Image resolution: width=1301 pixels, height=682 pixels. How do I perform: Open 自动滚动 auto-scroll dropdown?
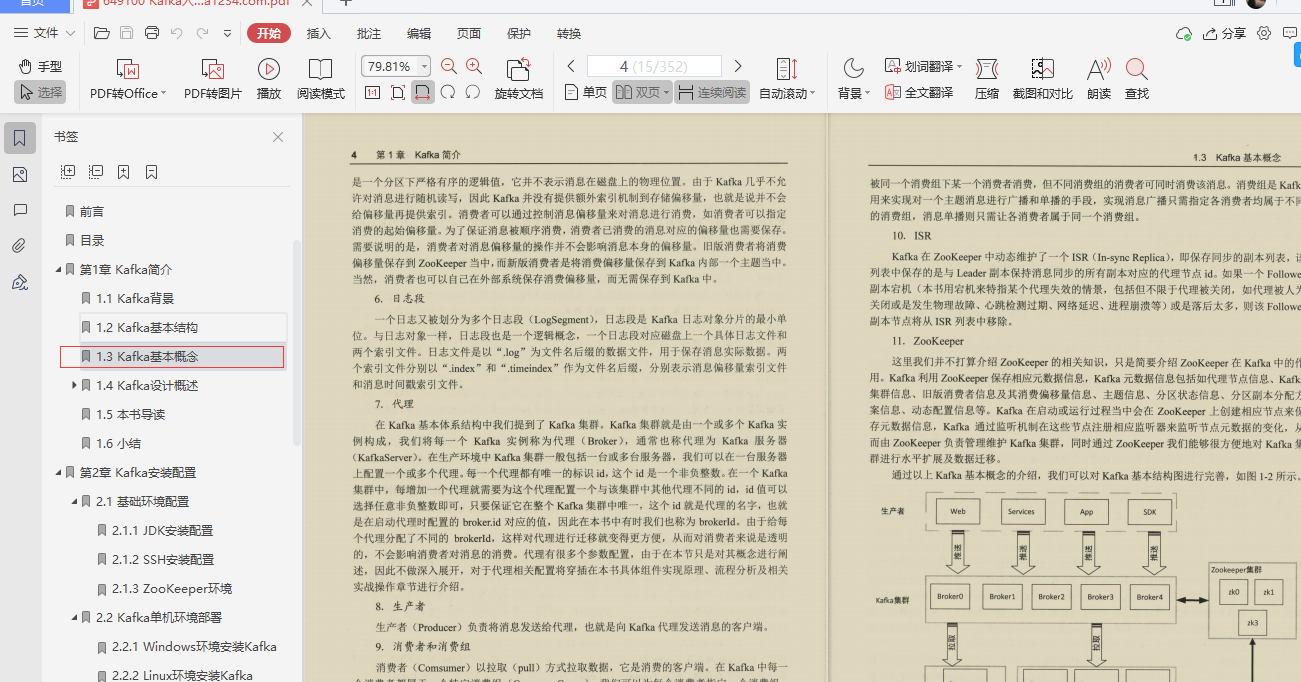[x=787, y=79]
